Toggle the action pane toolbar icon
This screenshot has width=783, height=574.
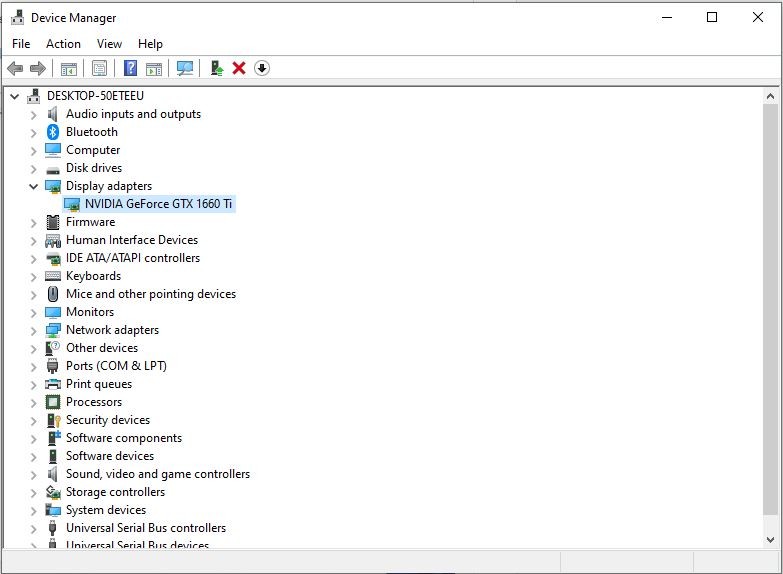click(154, 68)
